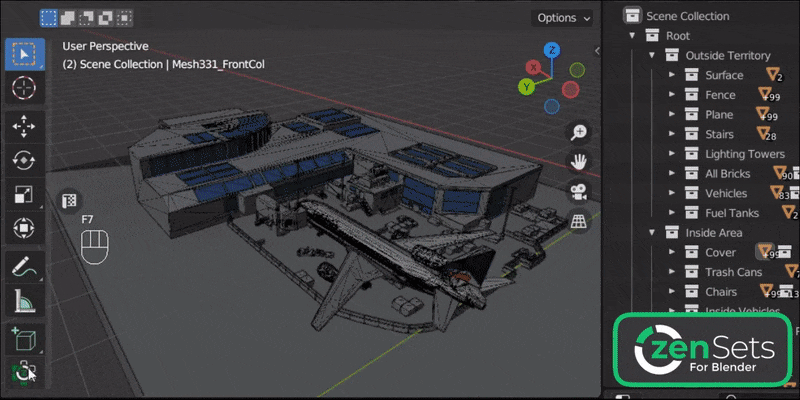Click the faded blue negative Z gizmo
Viewport: 800px width, 400px height.
552,106
